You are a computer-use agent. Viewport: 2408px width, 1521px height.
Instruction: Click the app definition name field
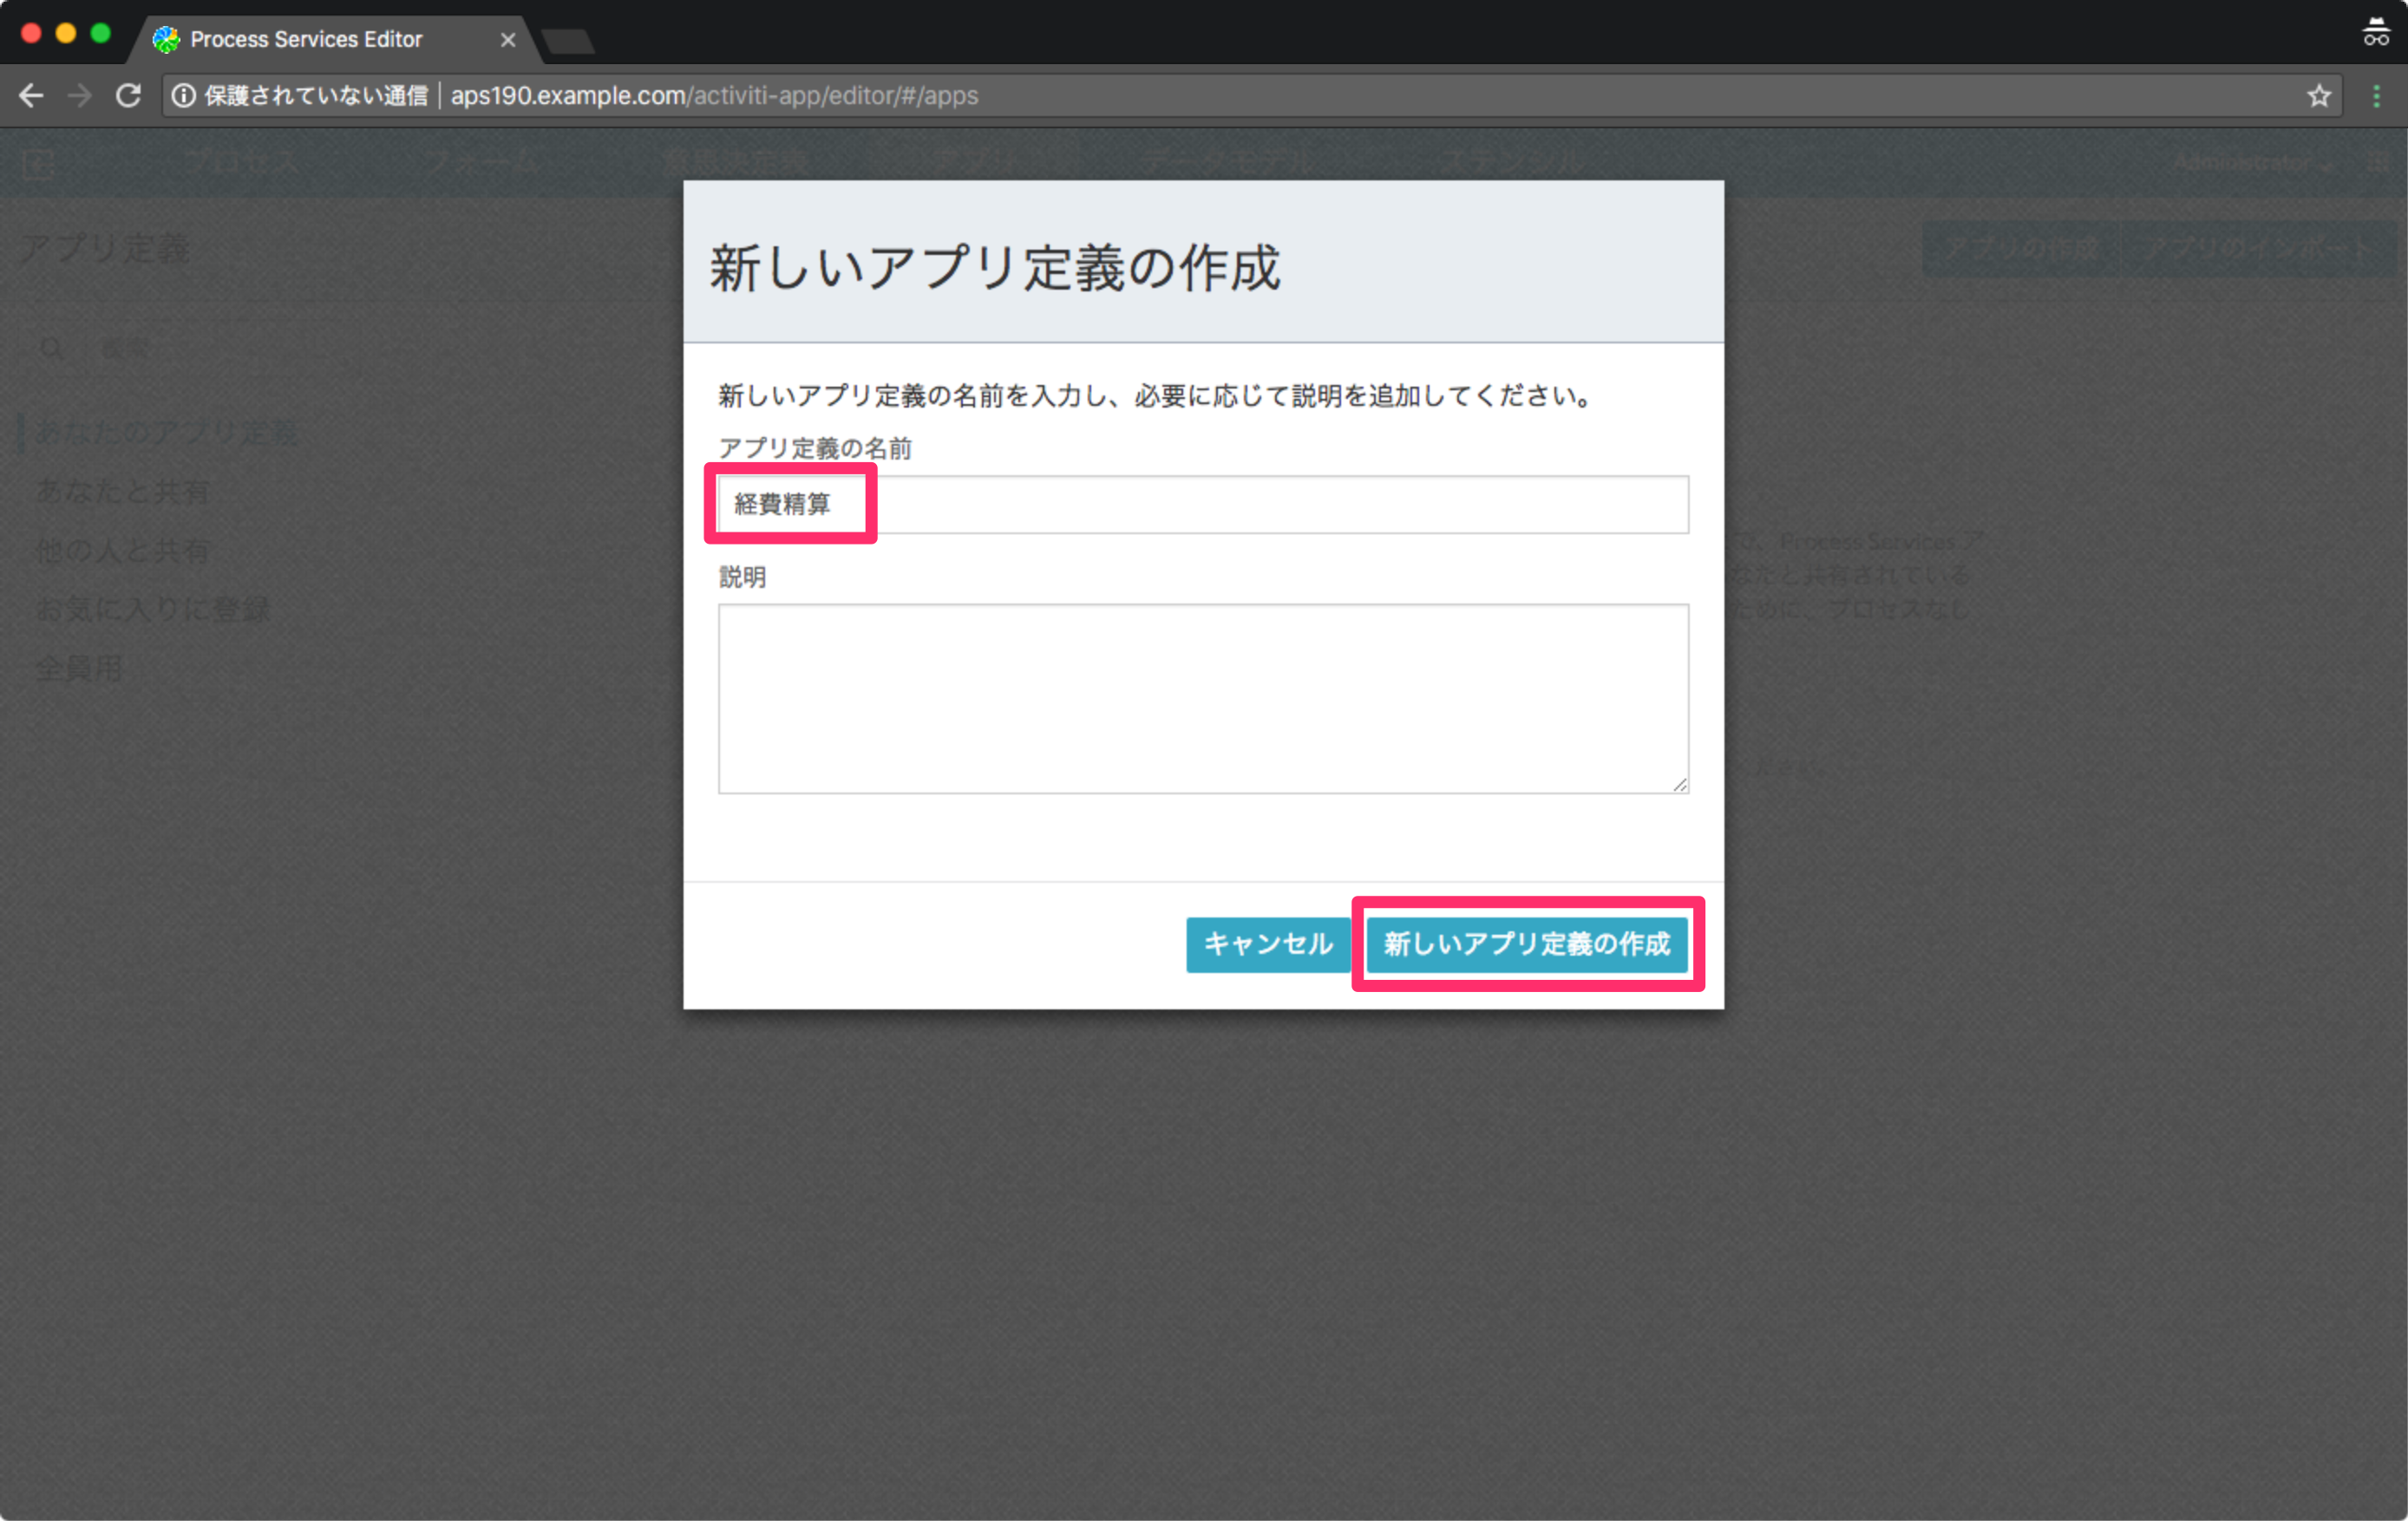(x=1203, y=504)
